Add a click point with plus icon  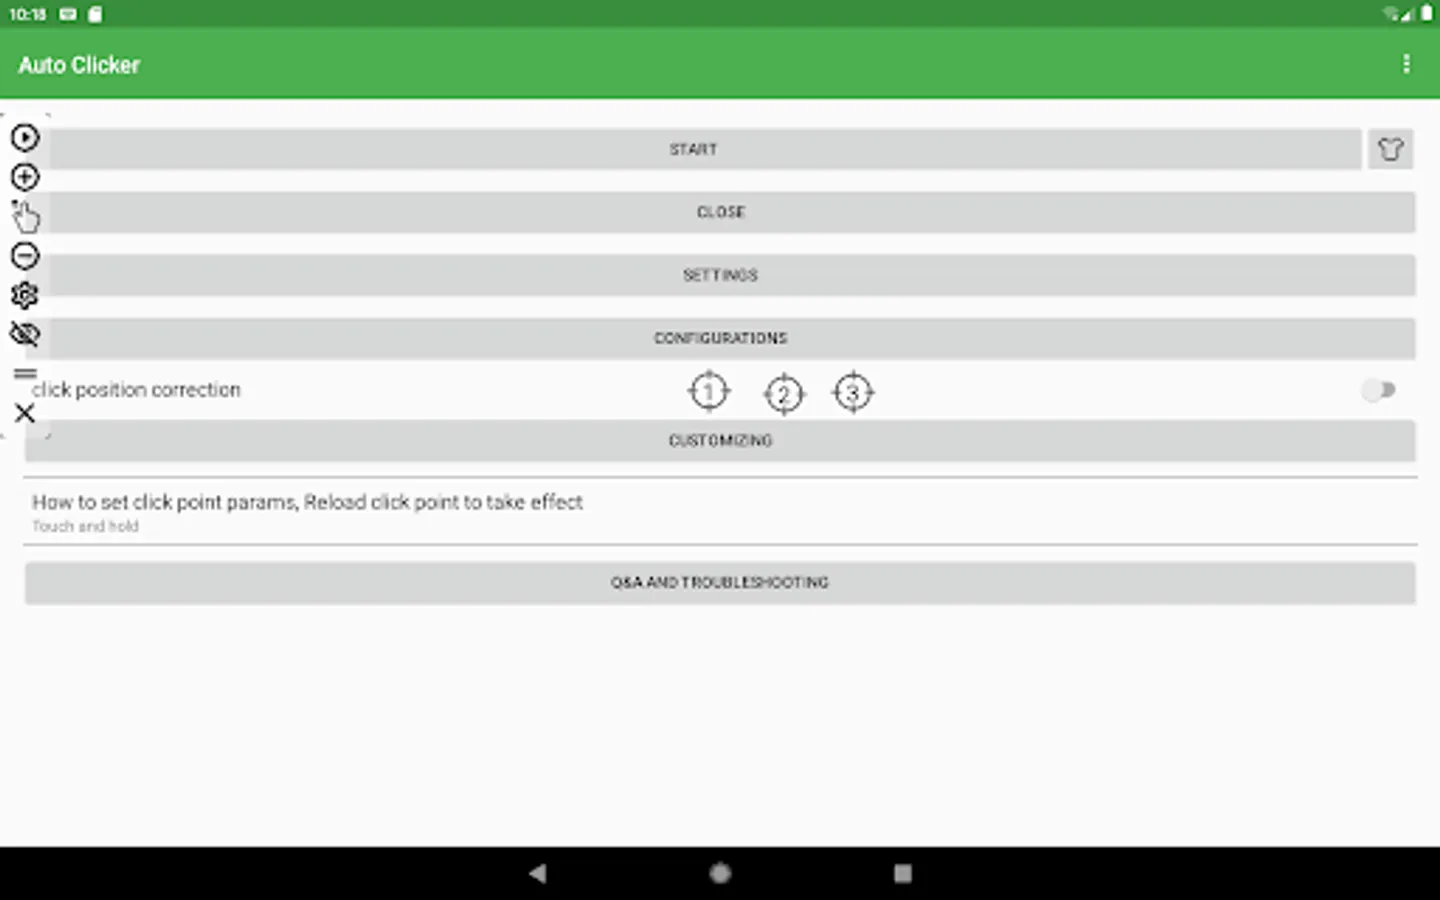pos(25,177)
